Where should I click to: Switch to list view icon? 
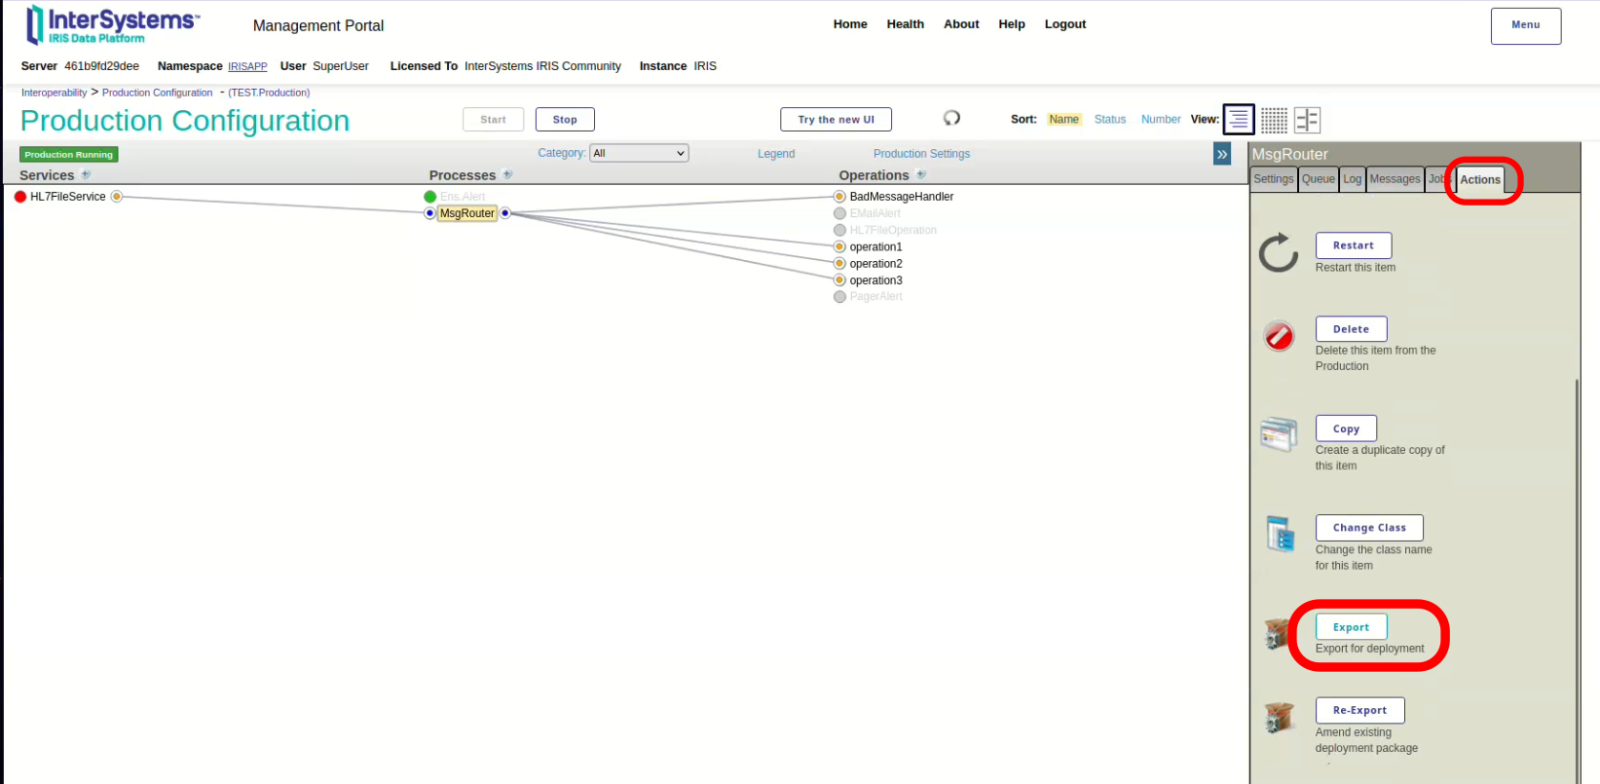[x=1238, y=120]
